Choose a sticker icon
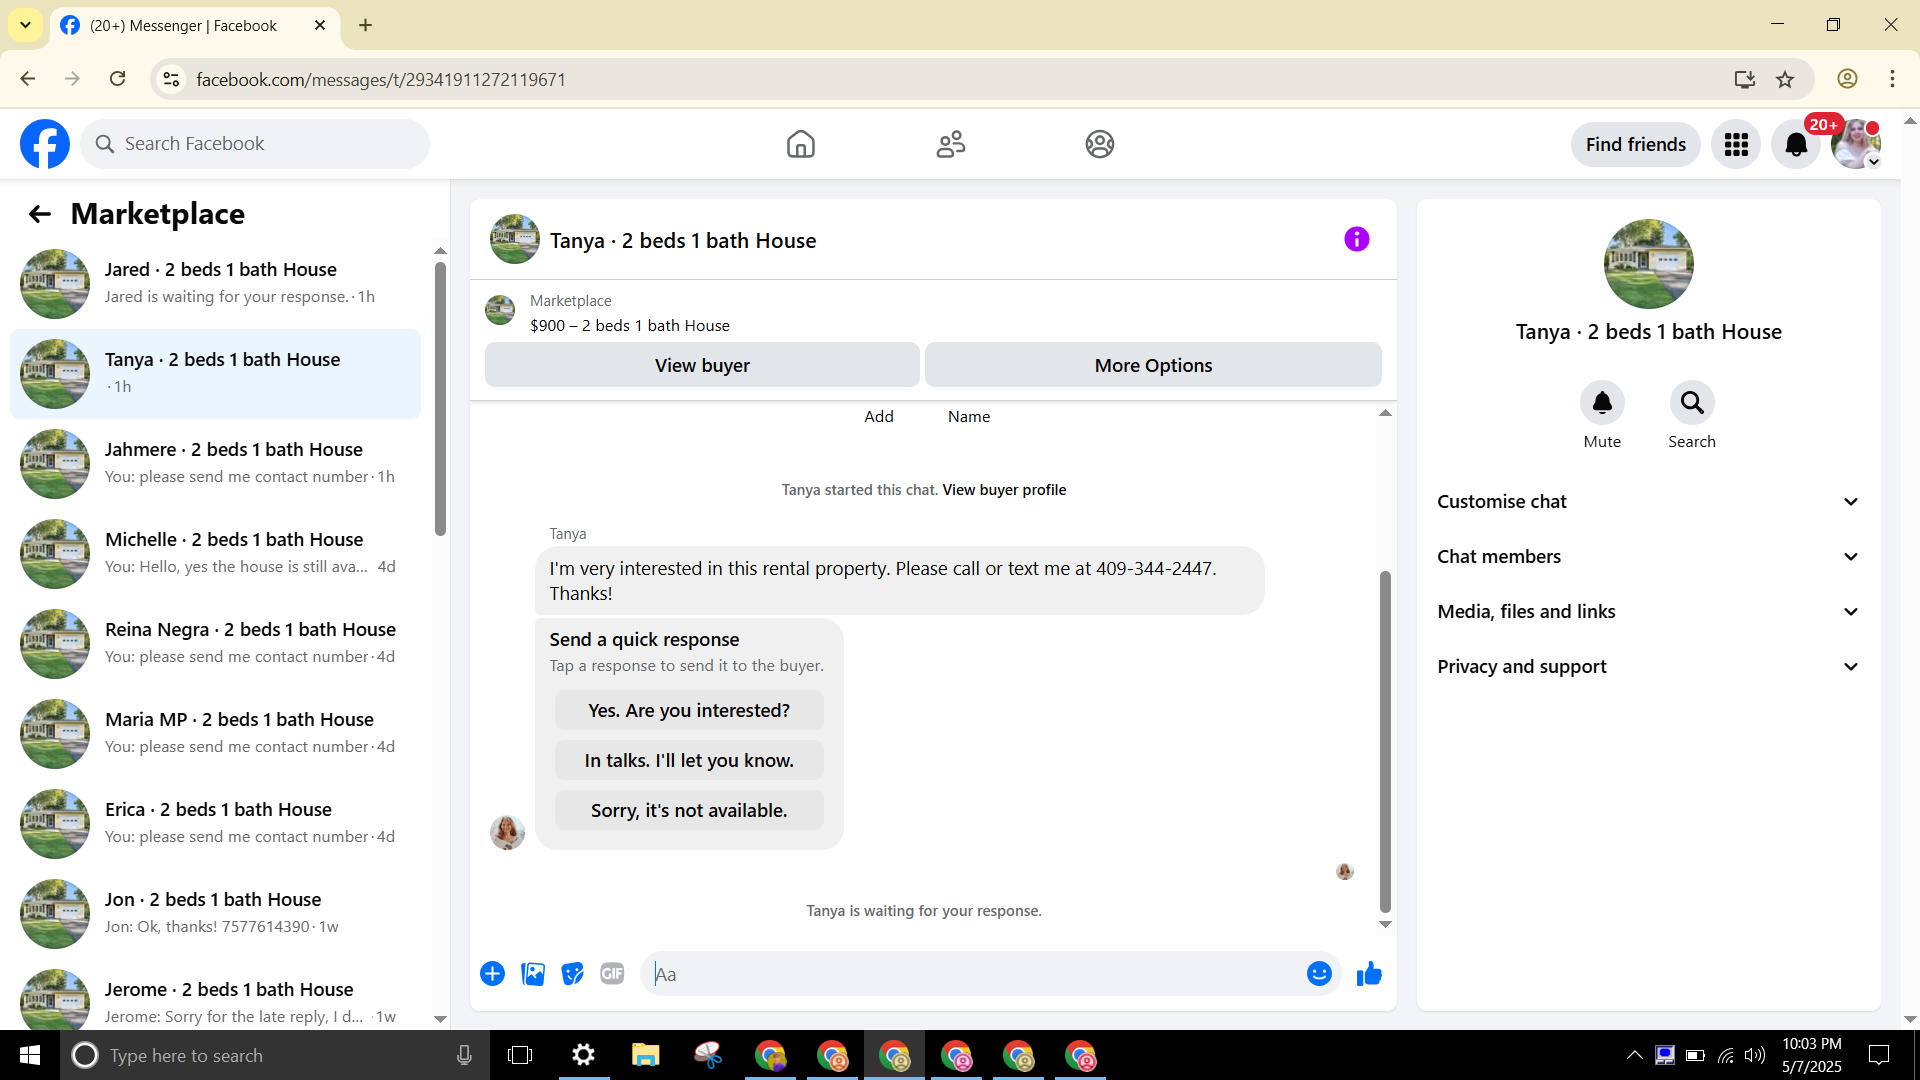 point(572,974)
